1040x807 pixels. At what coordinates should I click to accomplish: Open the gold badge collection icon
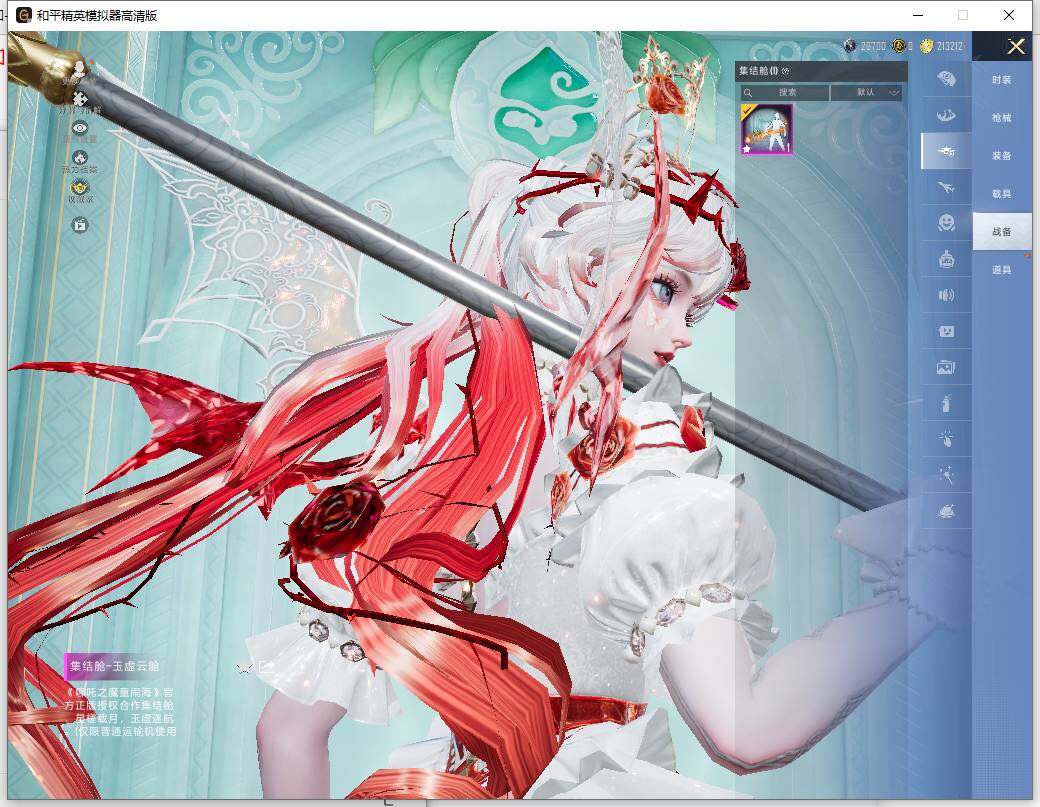[80, 188]
